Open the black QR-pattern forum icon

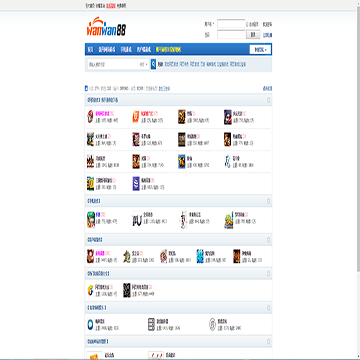tap(127, 290)
